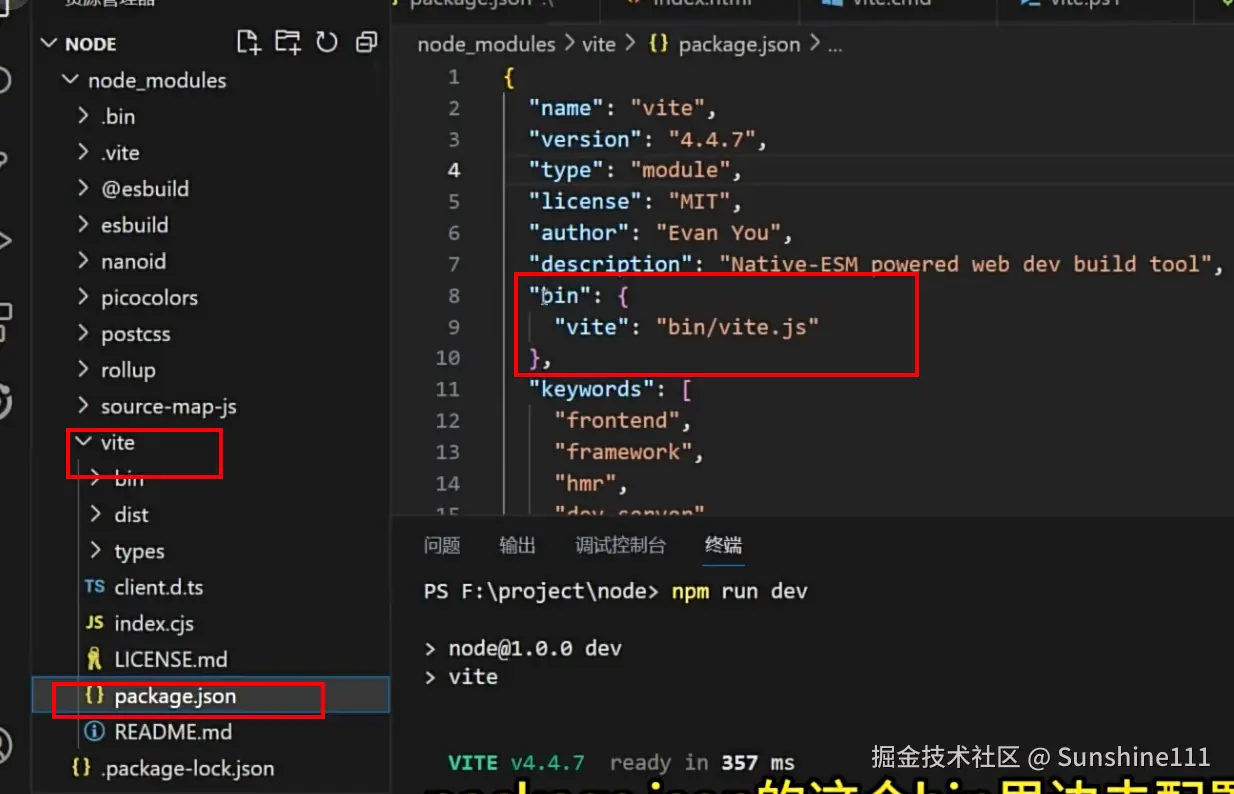
Task: Open .package-lock.json file
Action: (x=188, y=768)
